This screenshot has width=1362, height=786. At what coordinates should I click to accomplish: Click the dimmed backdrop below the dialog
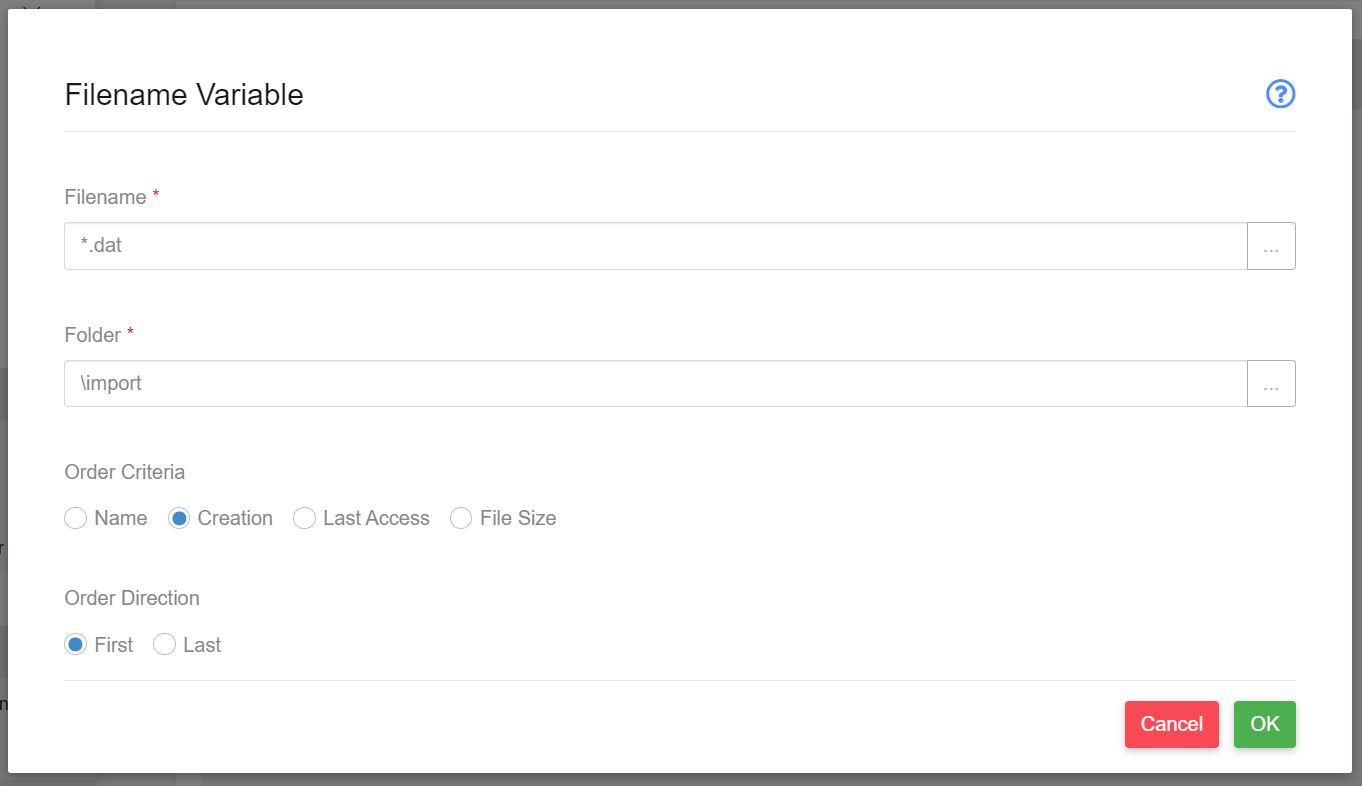(x=680, y=779)
